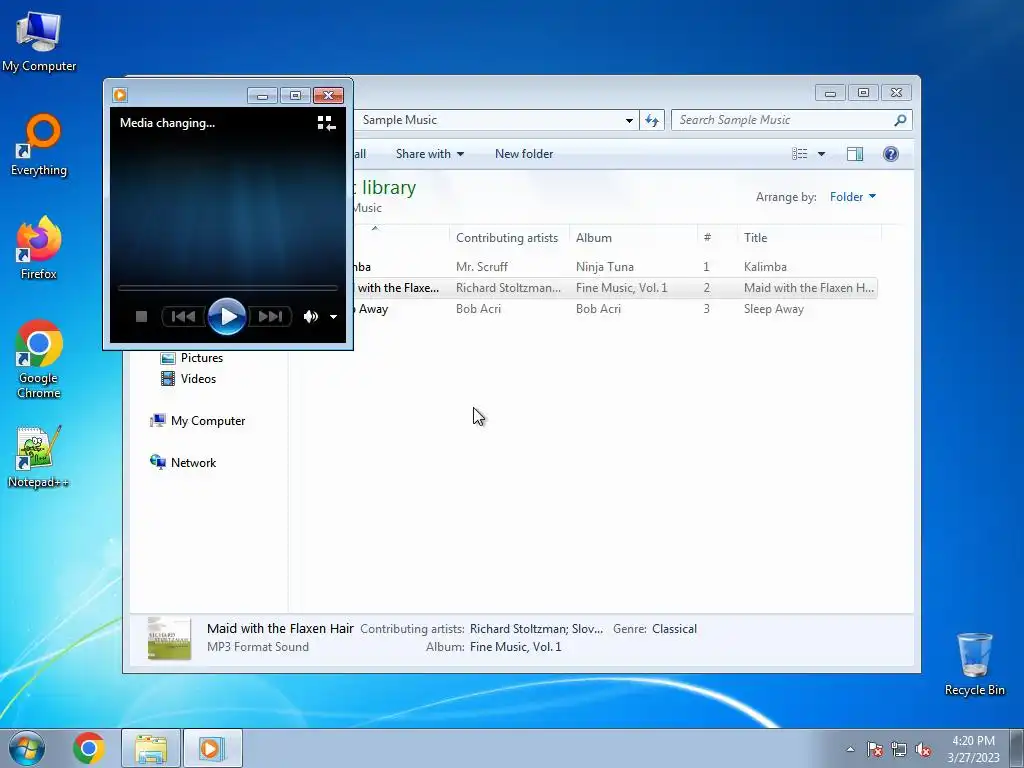Select the Kalimba title cell
Viewport: 1024px width, 768px height.
[x=765, y=266]
